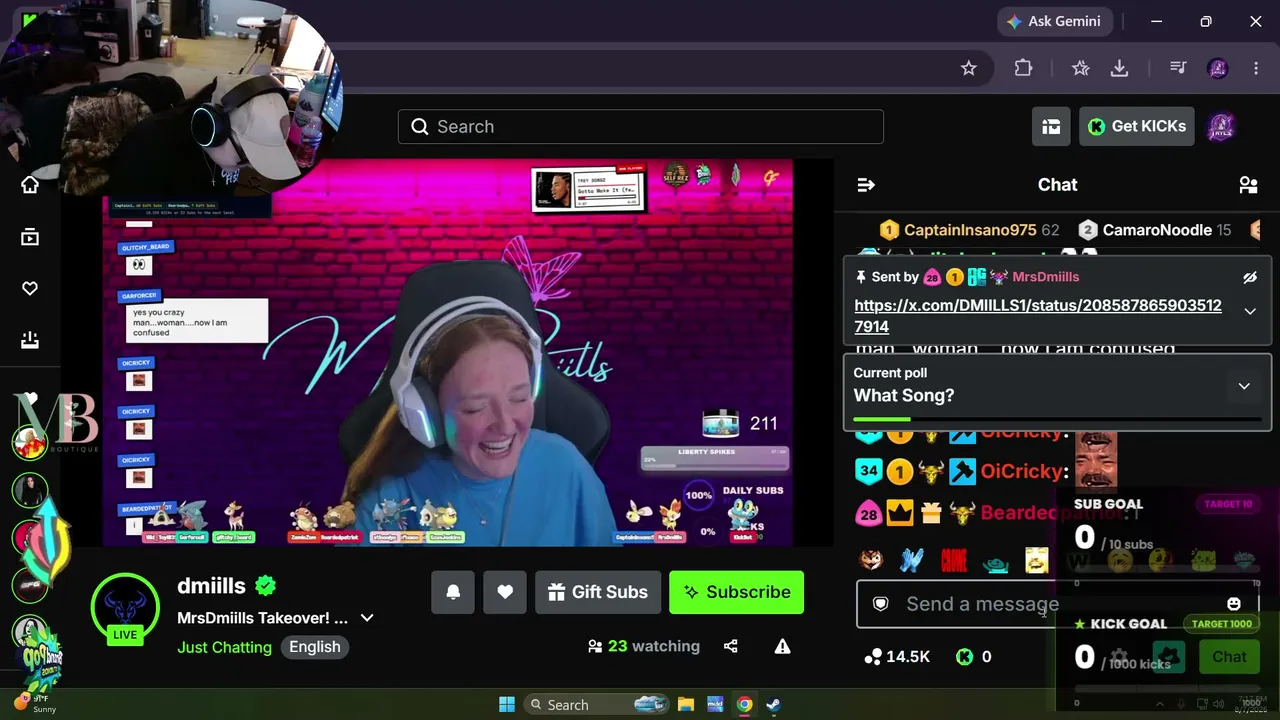Image resolution: width=1280 pixels, height=720 pixels.
Task: Bookmark this tab with the star icon
Action: click(x=968, y=68)
